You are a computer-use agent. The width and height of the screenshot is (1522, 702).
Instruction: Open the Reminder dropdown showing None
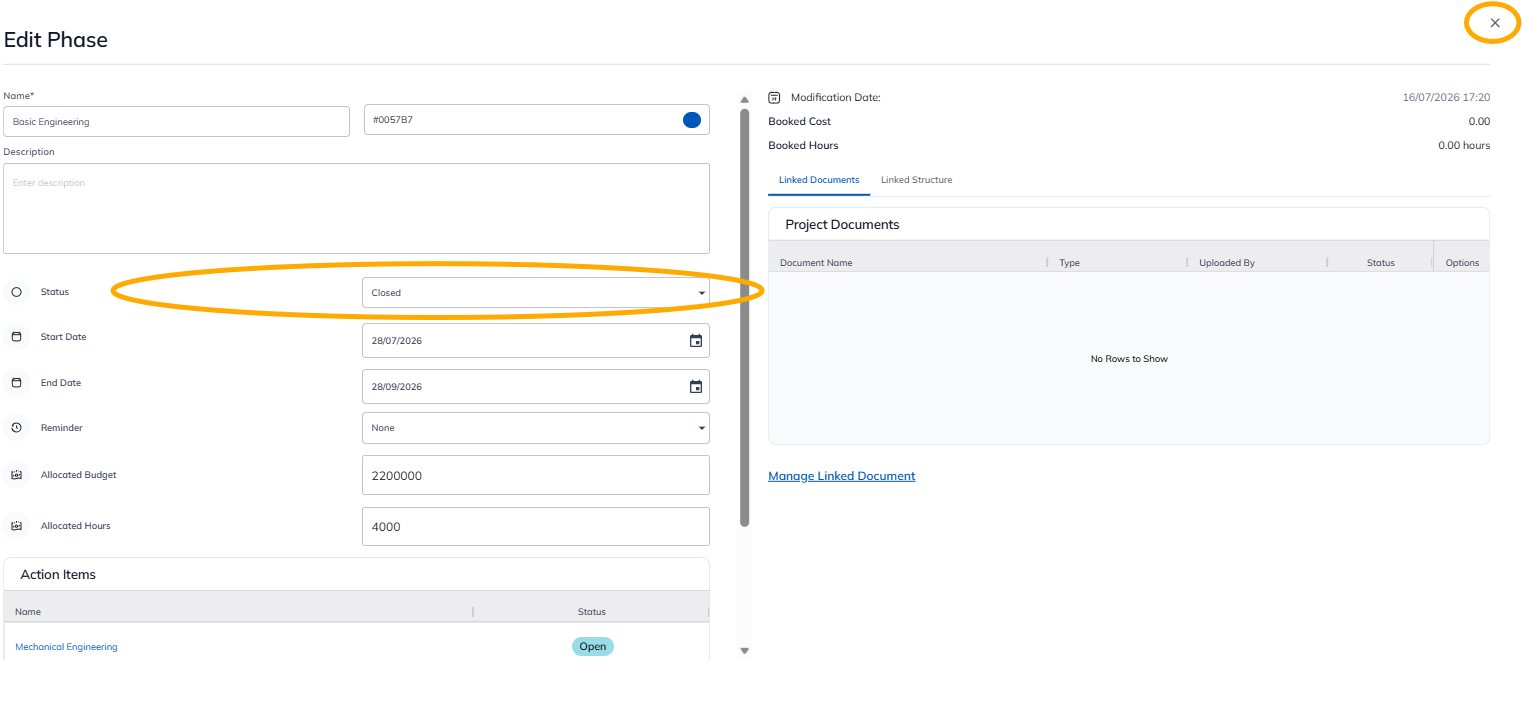click(536, 428)
